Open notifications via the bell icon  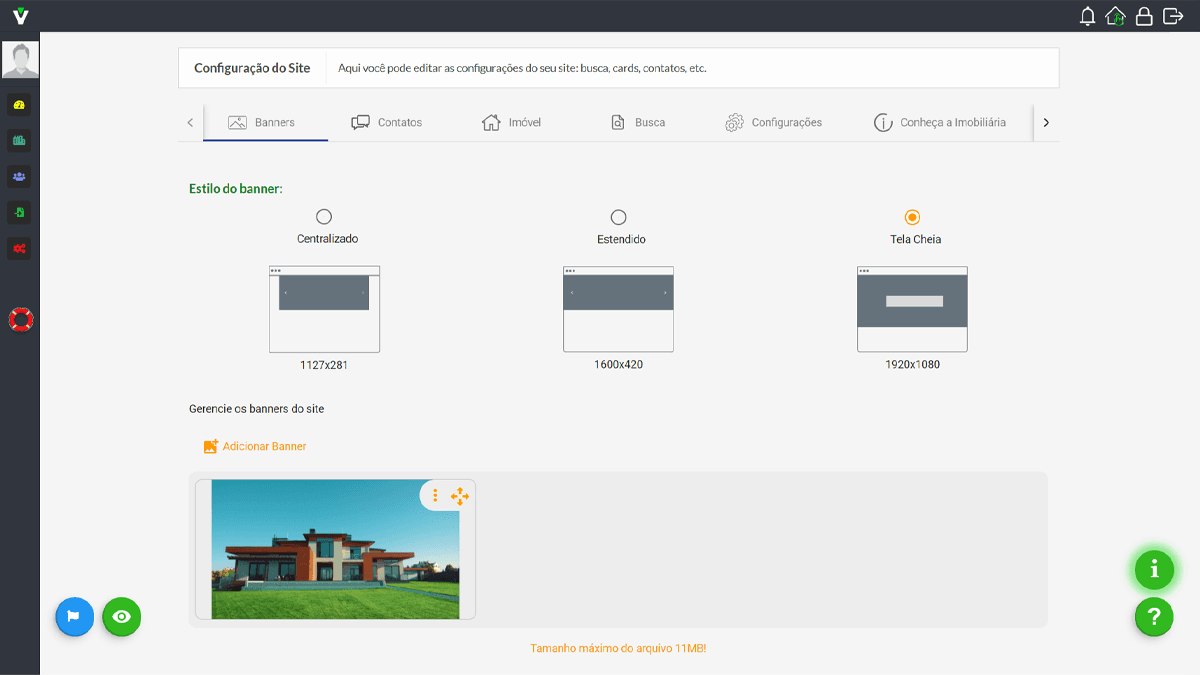pos(1087,15)
